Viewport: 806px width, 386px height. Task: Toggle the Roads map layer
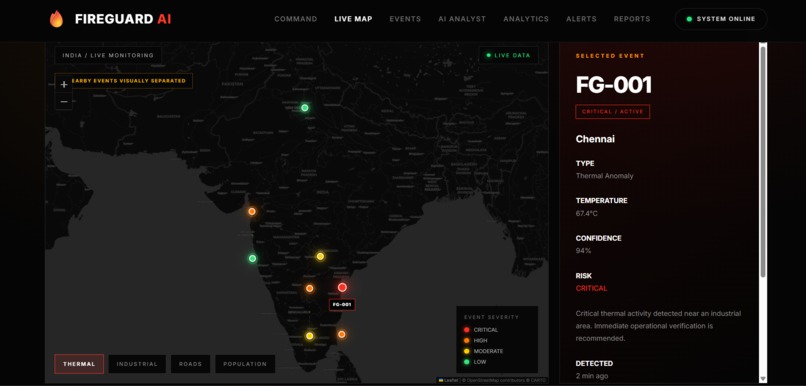(190, 364)
